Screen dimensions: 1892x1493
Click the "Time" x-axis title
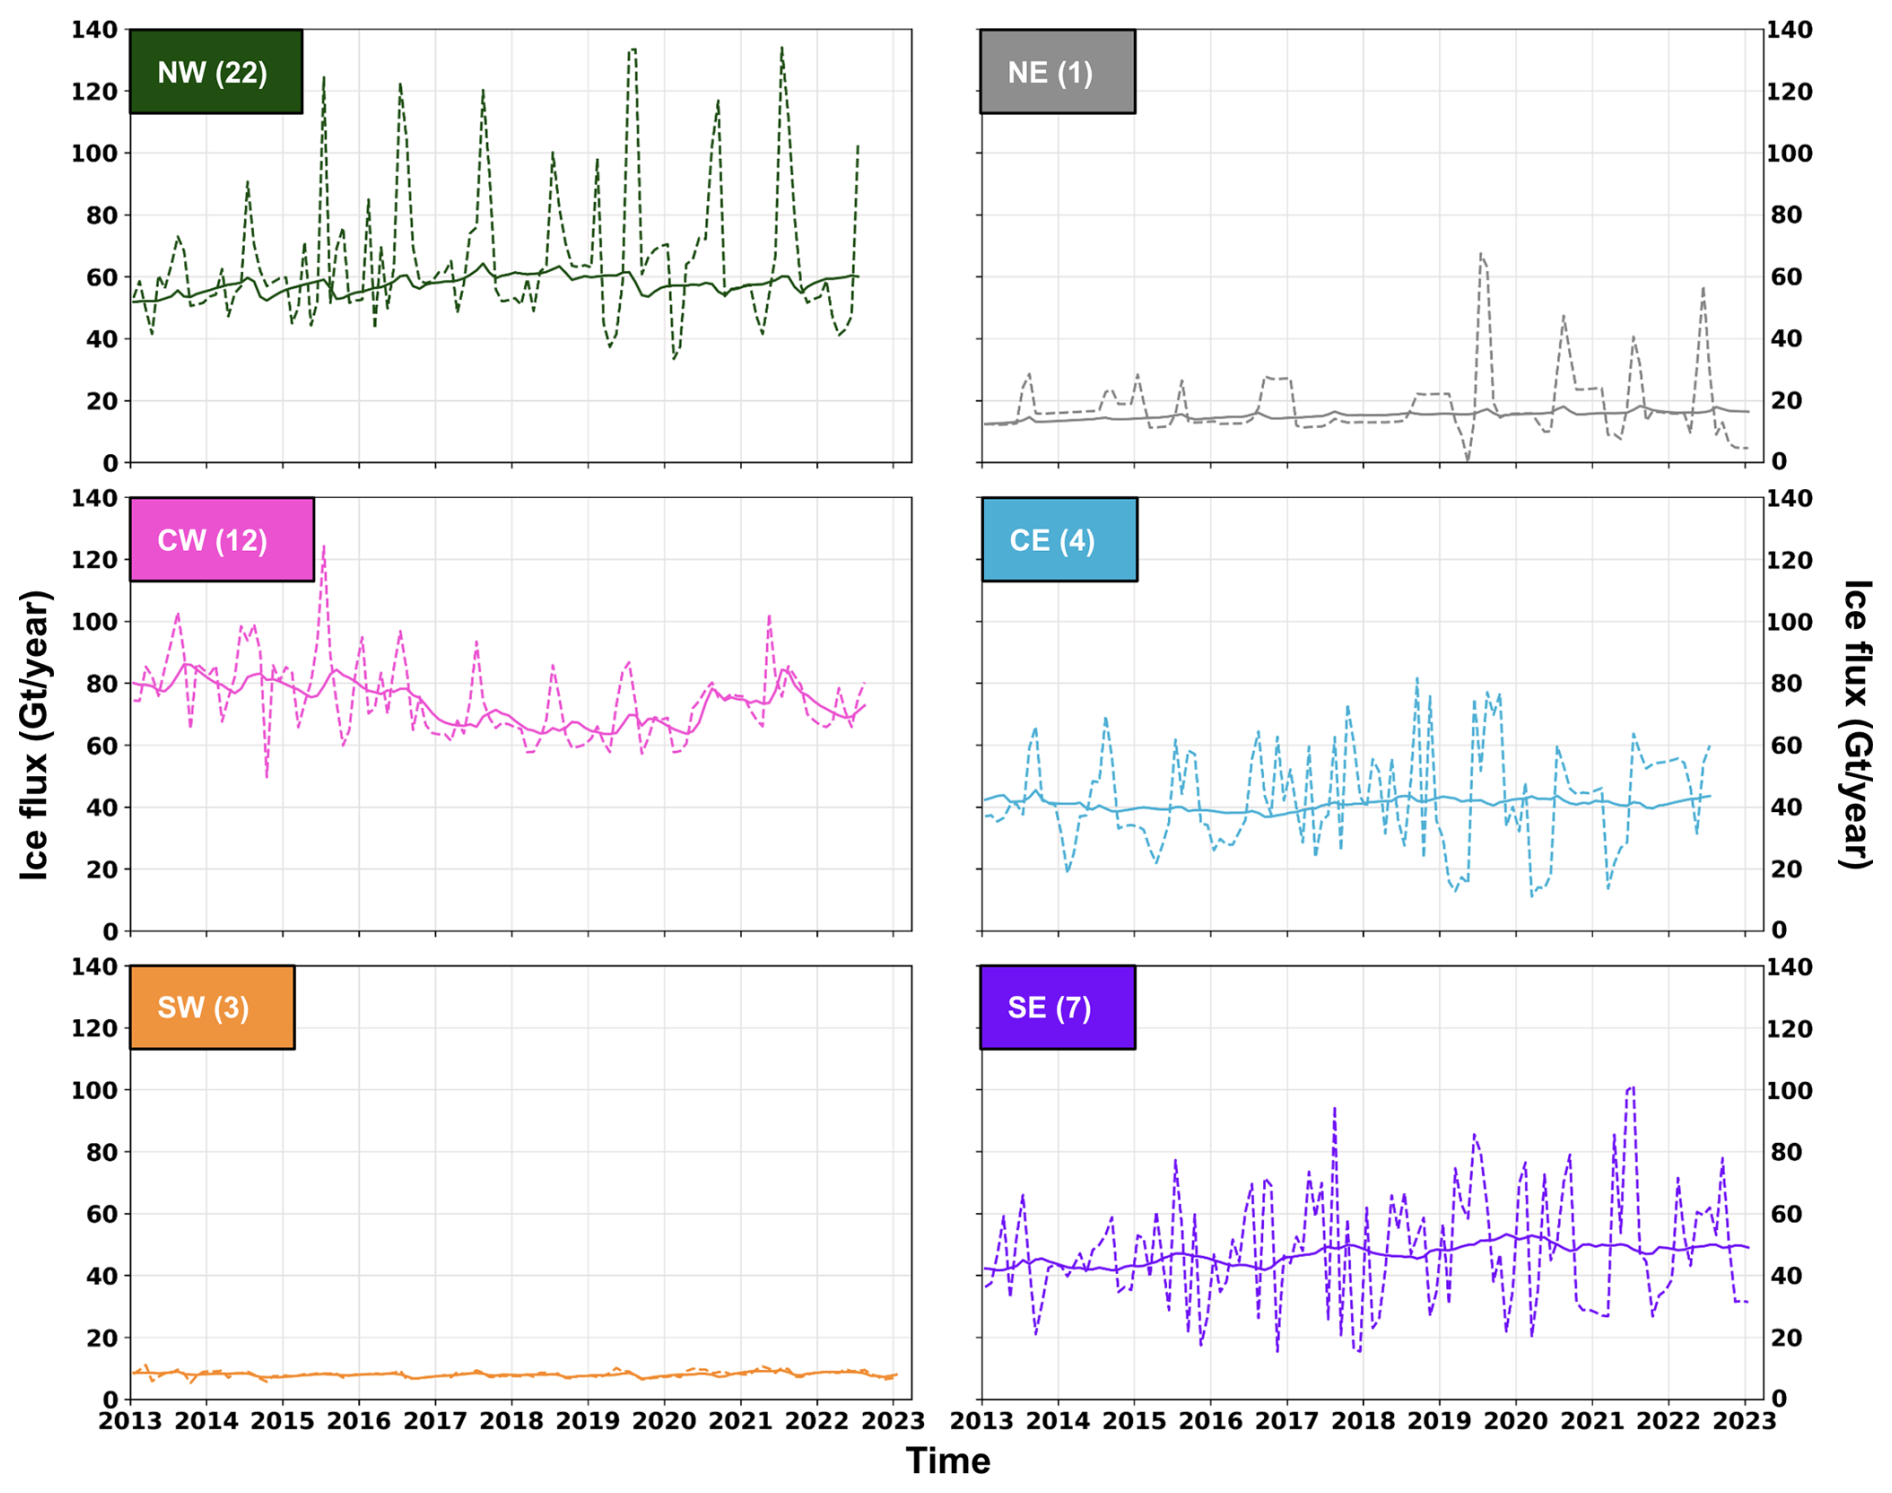[947, 1461]
